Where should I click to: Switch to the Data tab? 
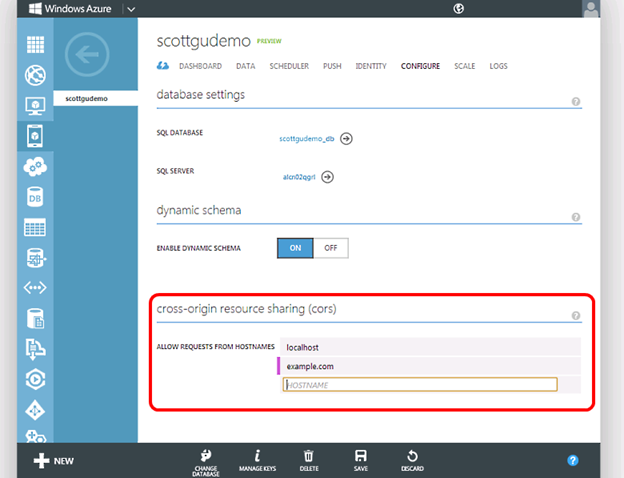[x=246, y=66]
